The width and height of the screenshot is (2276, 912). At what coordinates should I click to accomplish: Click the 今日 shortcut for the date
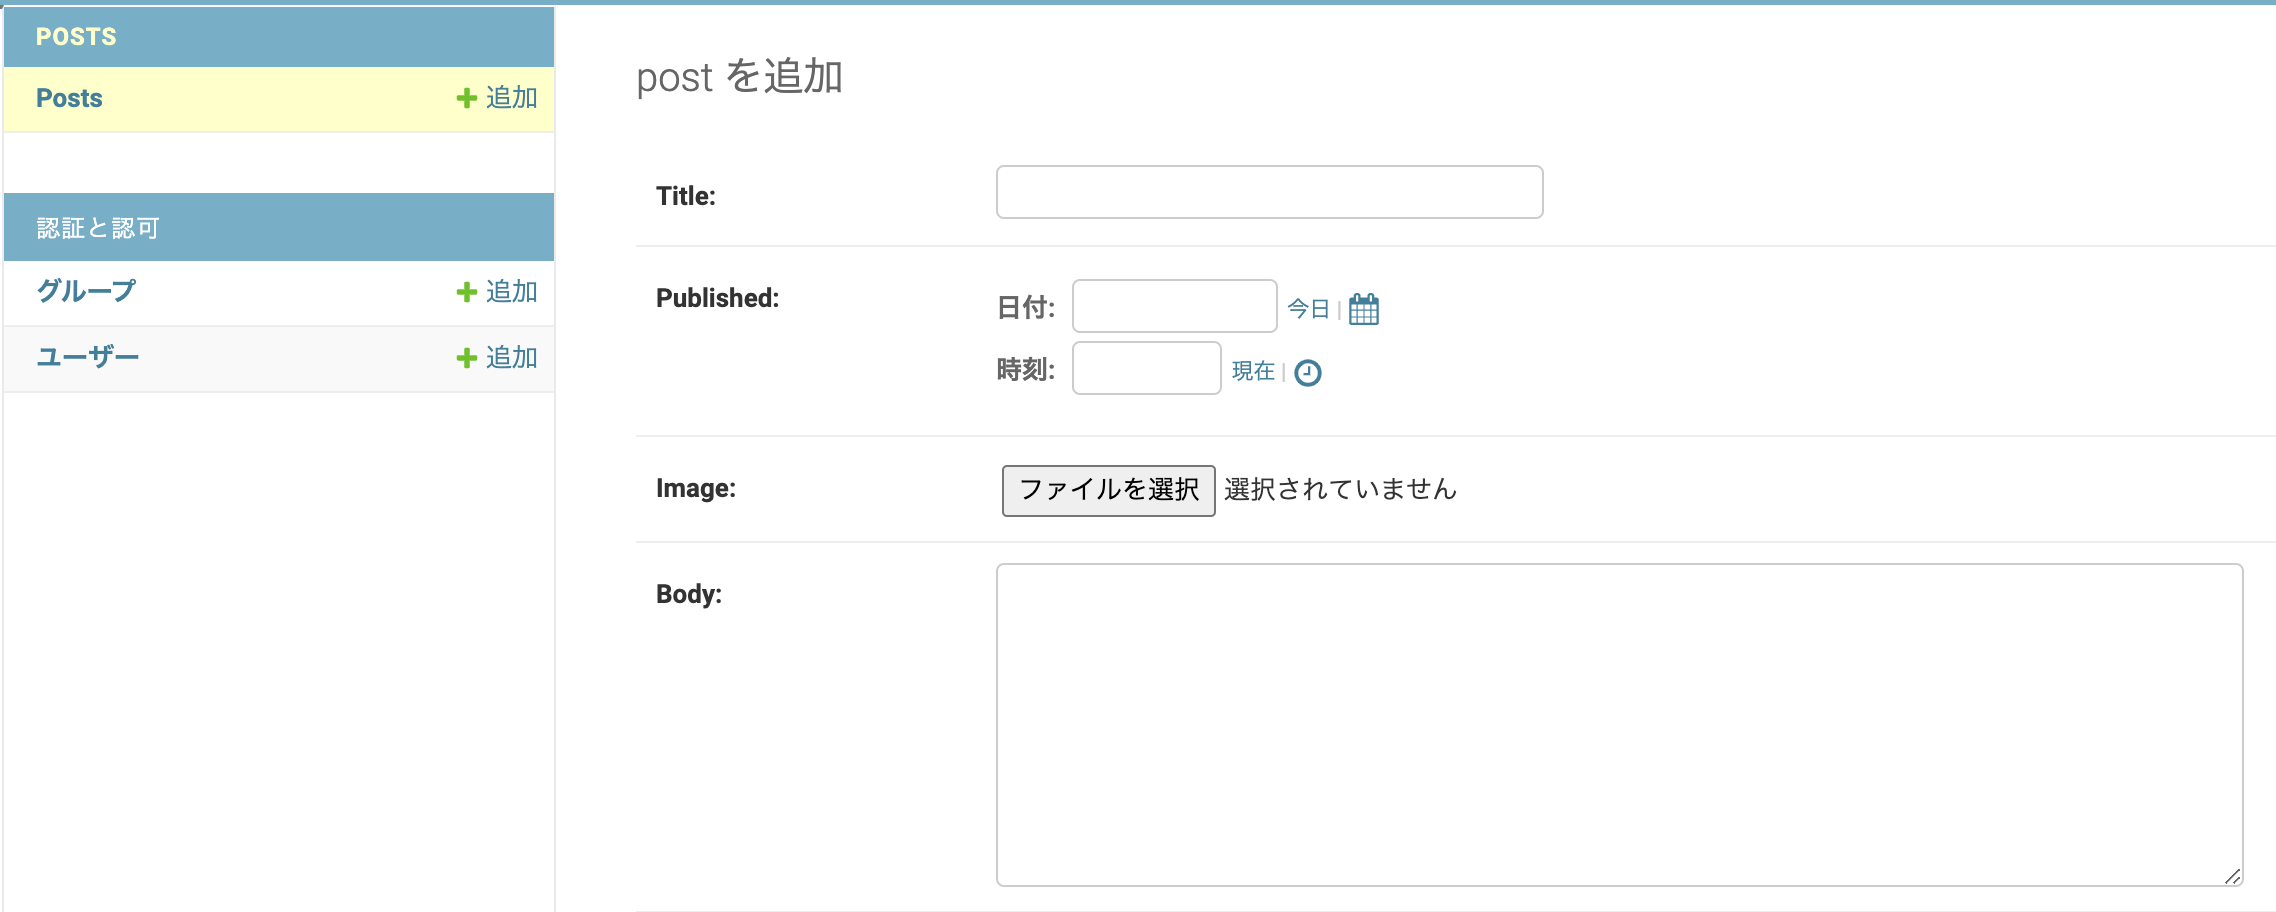click(1308, 309)
